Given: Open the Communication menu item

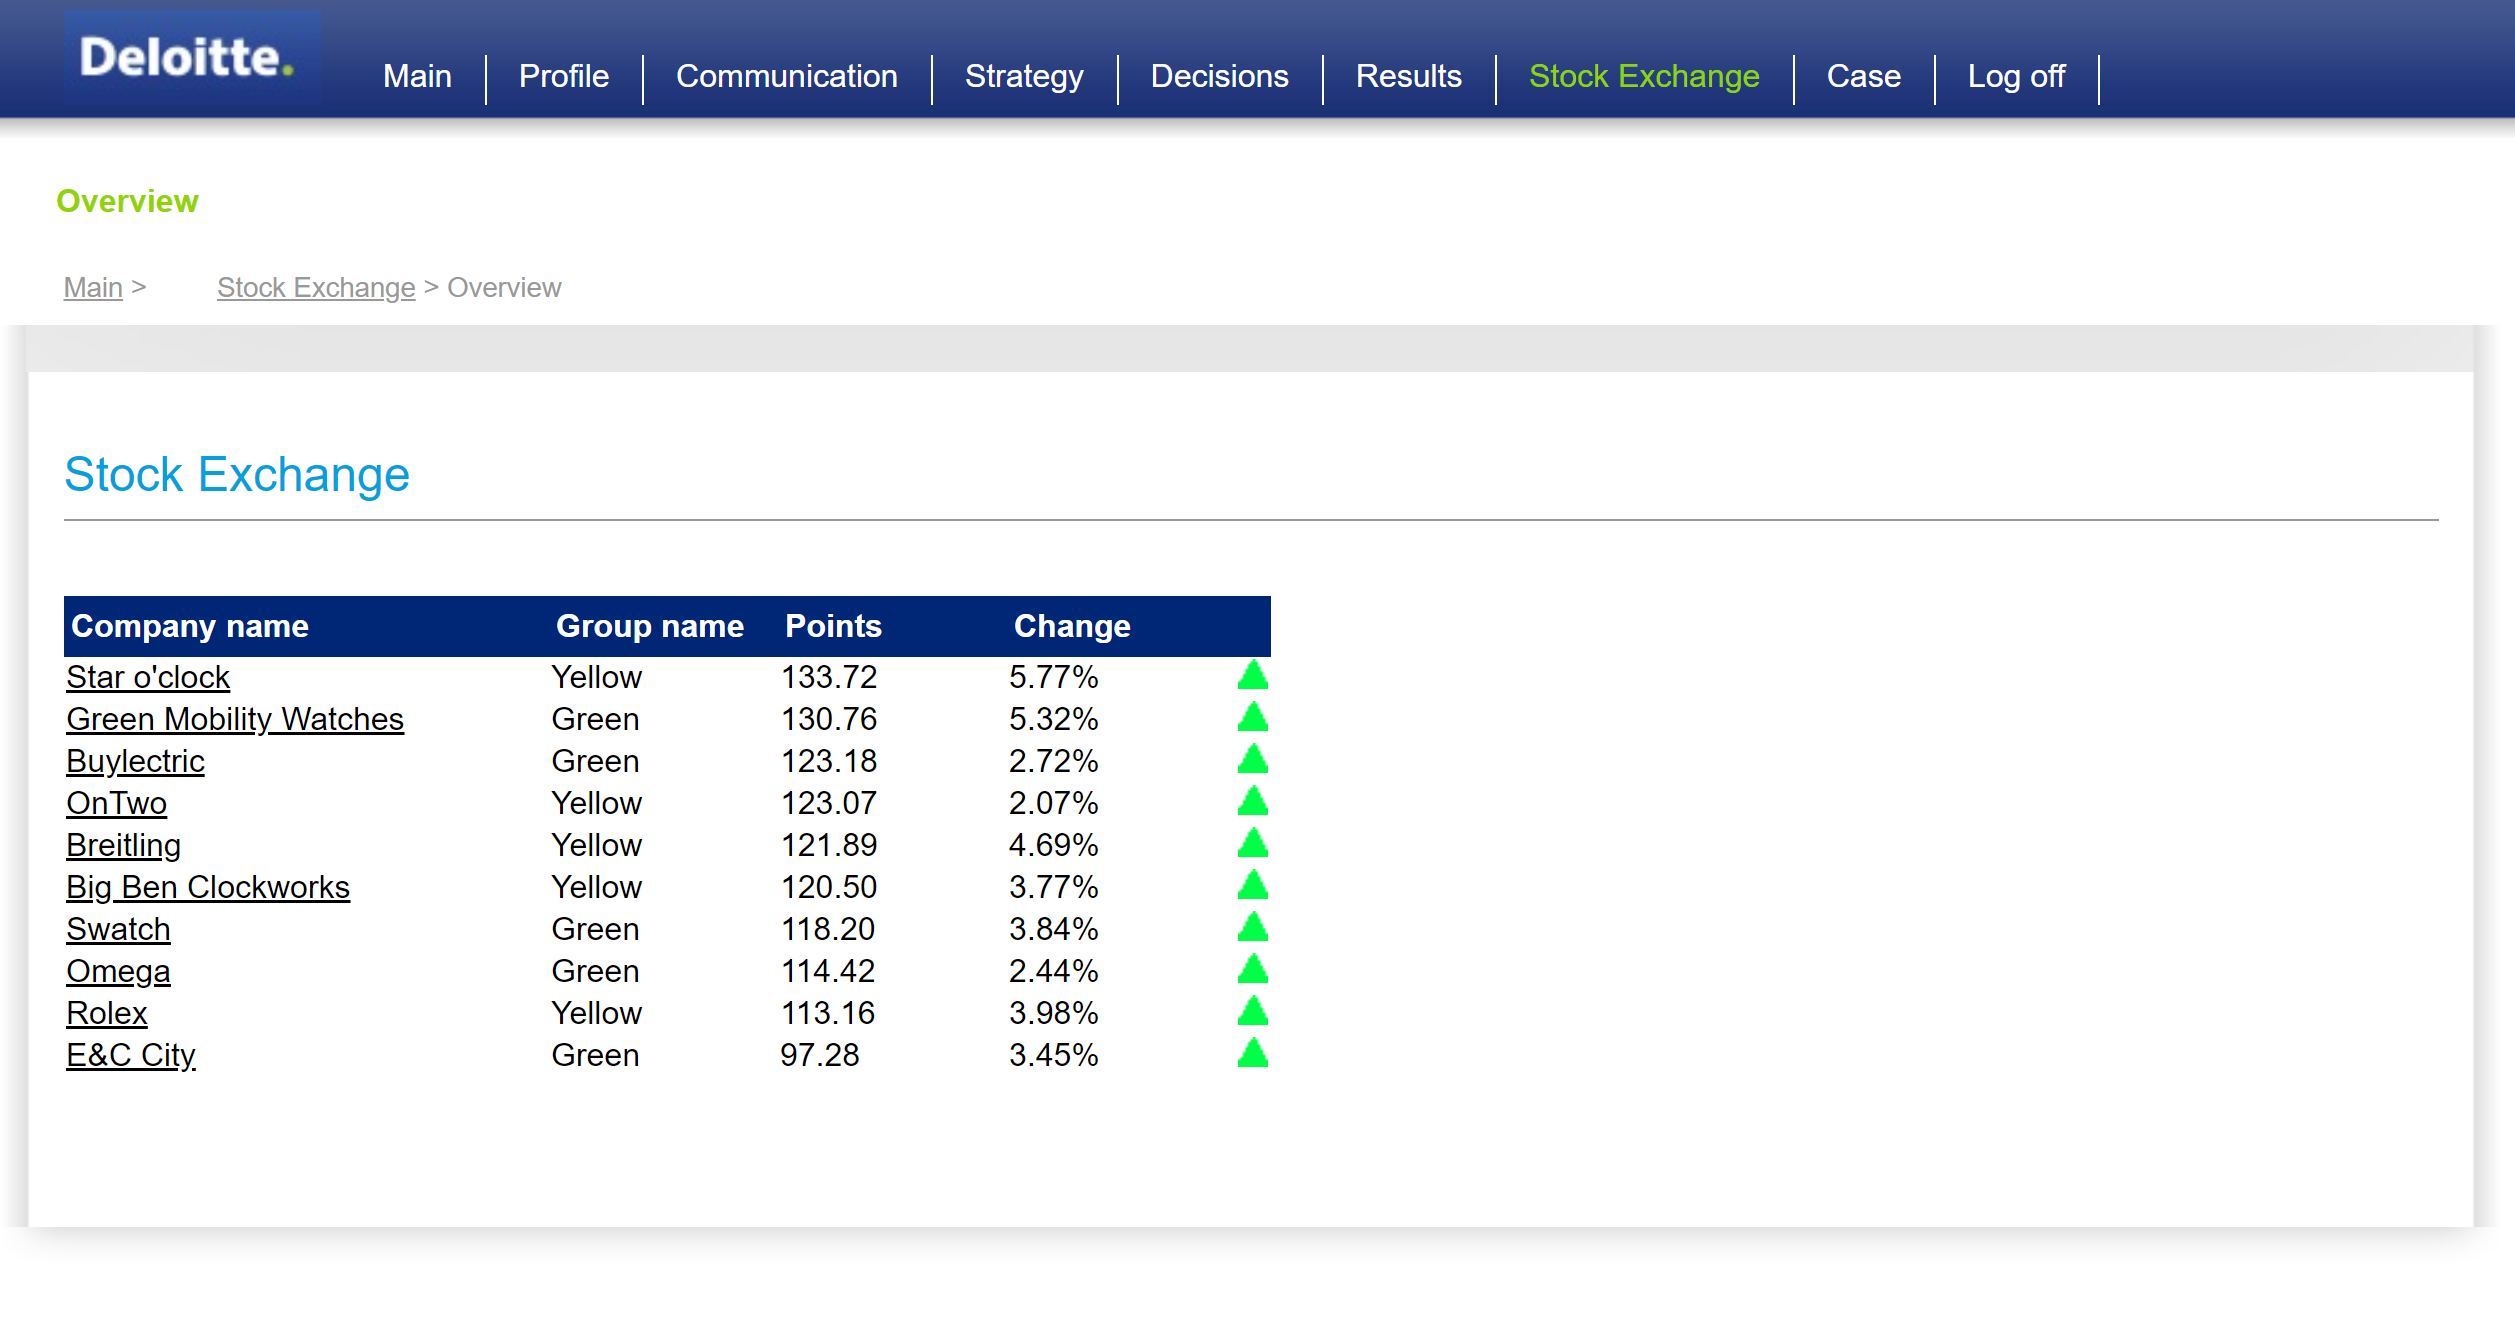Looking at the screenshot, I should click(x=786, y=77).
